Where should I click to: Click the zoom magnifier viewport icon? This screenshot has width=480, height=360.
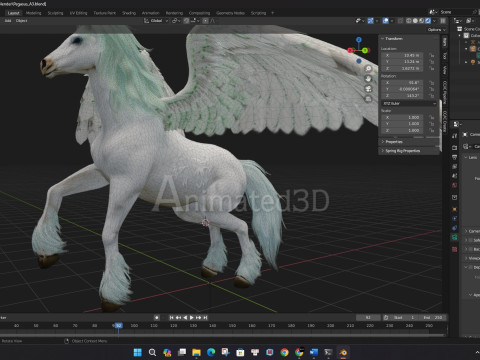[368, 69]
